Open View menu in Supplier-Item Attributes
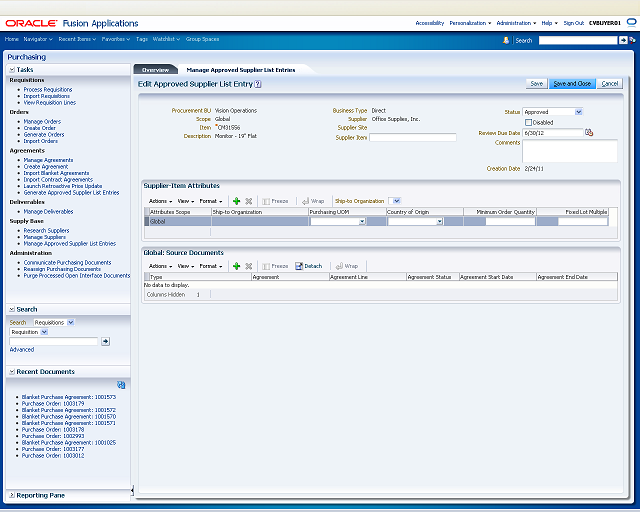Viewport: 640px width, 512px height. [x=186, y=201]
